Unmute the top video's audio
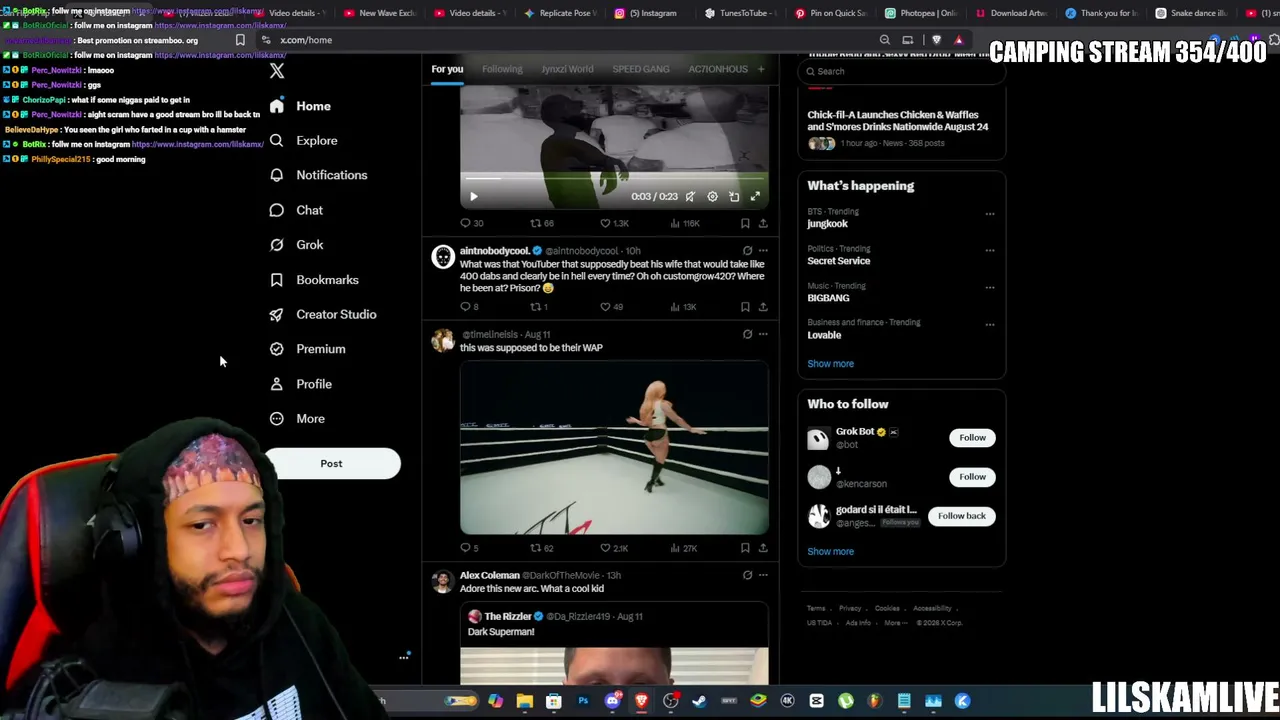1280x720 pixels. point(690,197)
